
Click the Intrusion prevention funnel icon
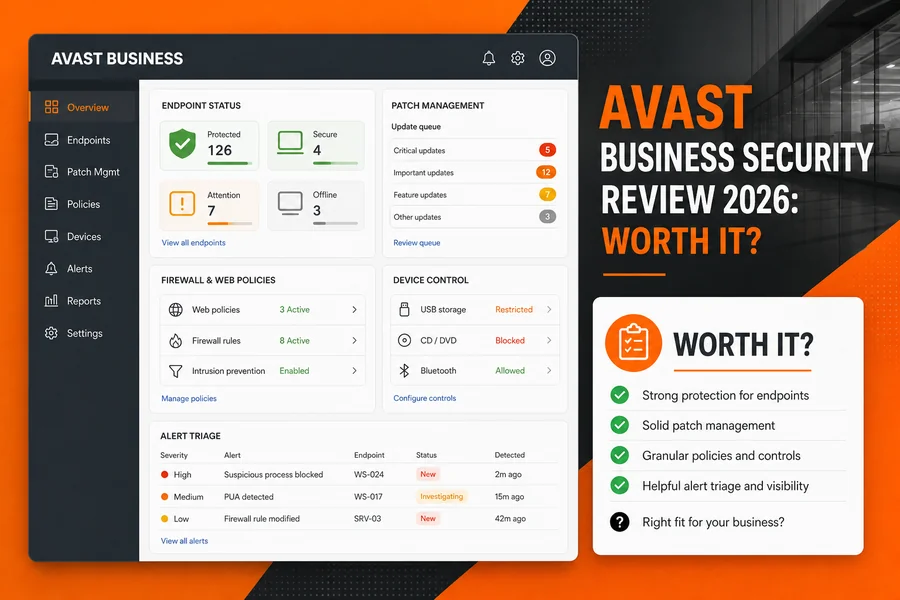point(176,371)
